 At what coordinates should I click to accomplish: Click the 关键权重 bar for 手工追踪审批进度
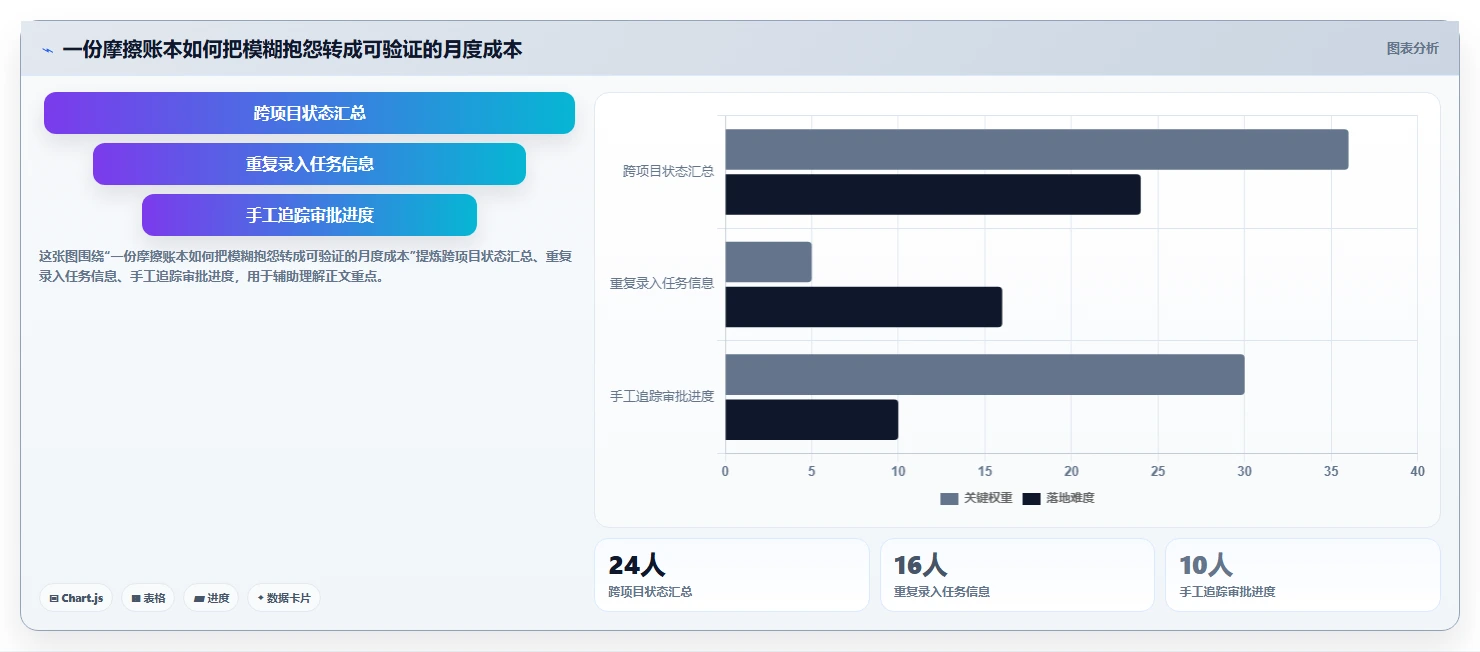[984, 374]
